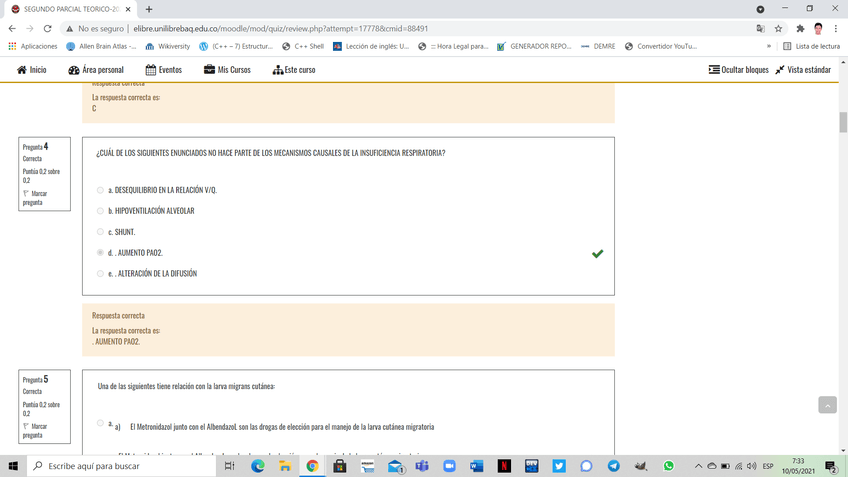This screenshot has height=477, width=848.
Task: Select option c. SHUNT
Action: [x=100, y=232]
